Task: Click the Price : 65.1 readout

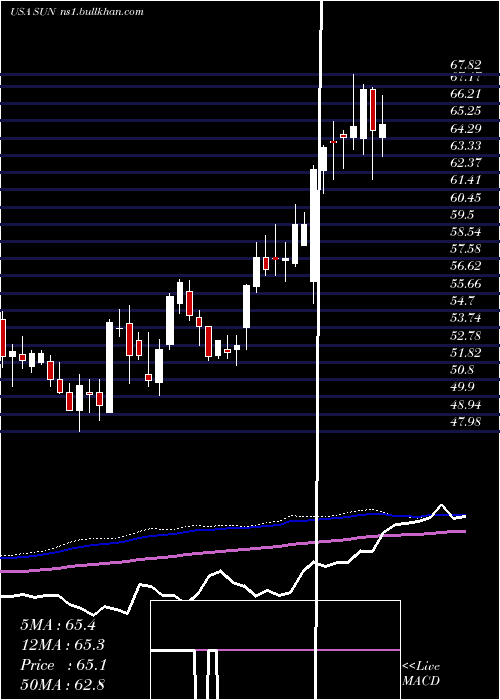Action: [x=63, y=665]
